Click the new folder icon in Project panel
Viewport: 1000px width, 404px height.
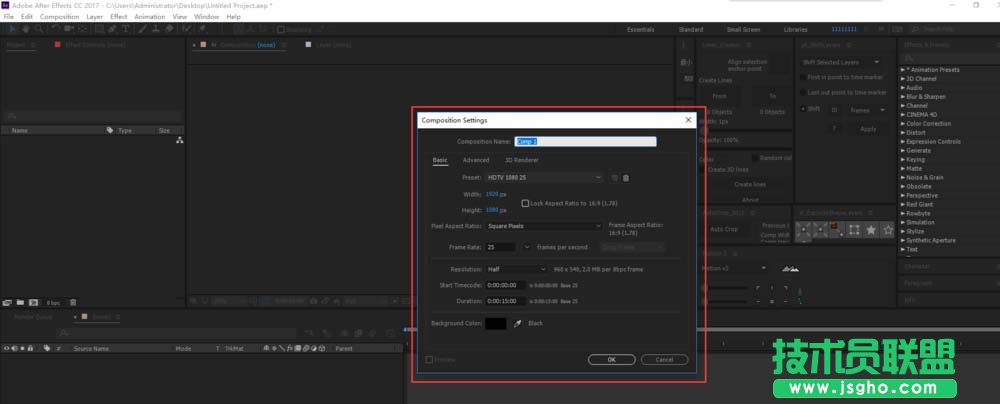tap(20, 301)
